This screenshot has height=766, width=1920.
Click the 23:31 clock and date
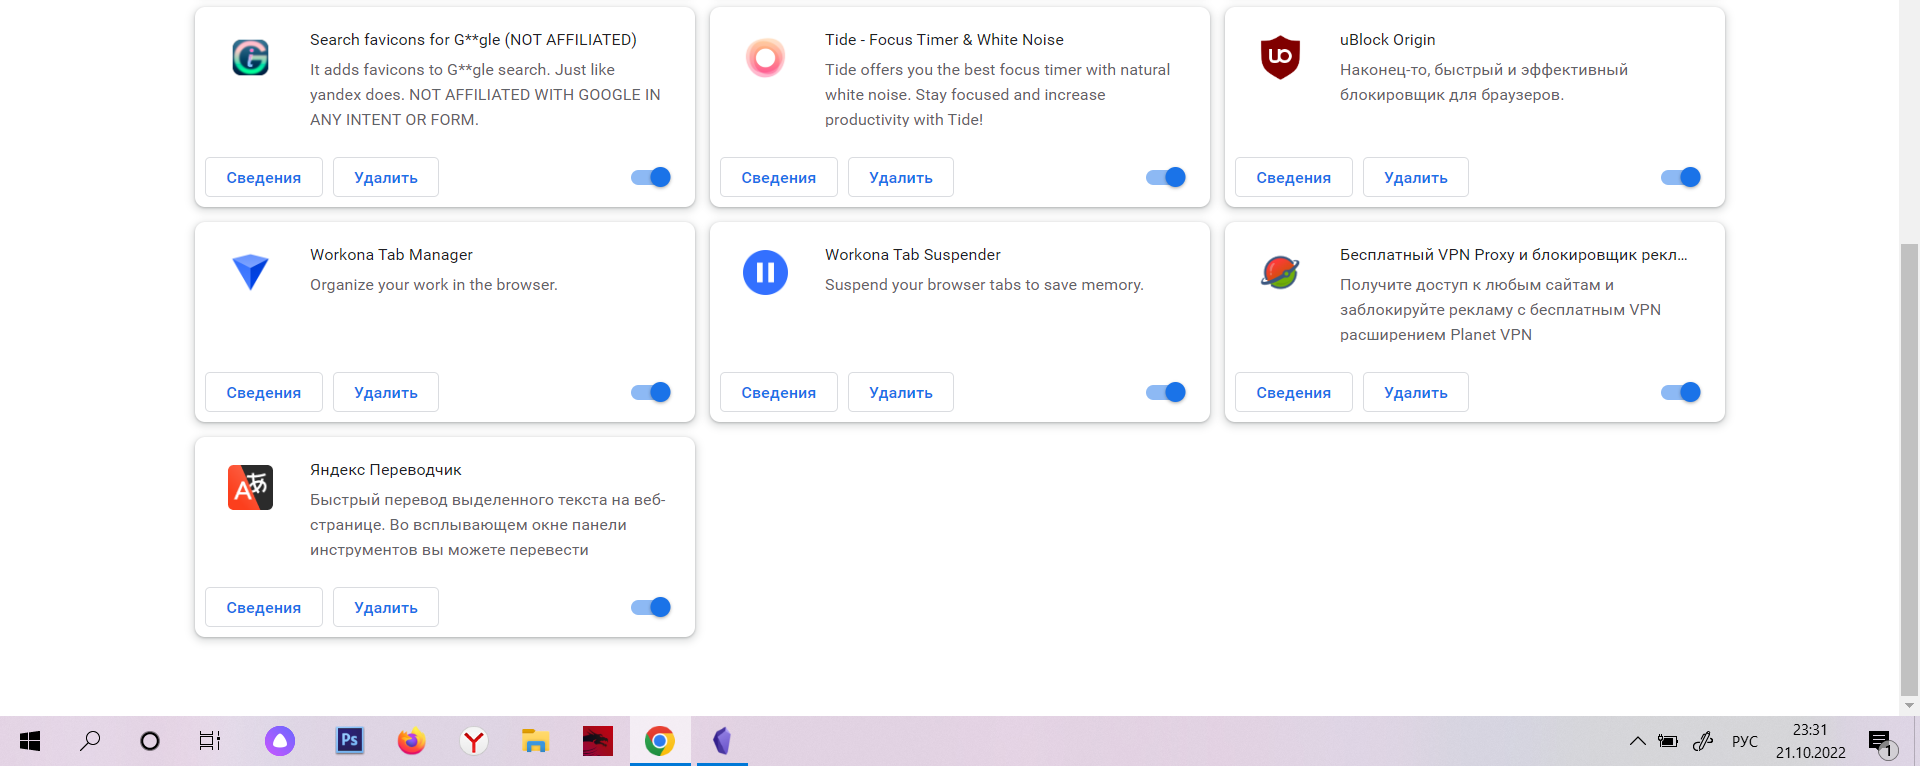[x=1811, y=741]
